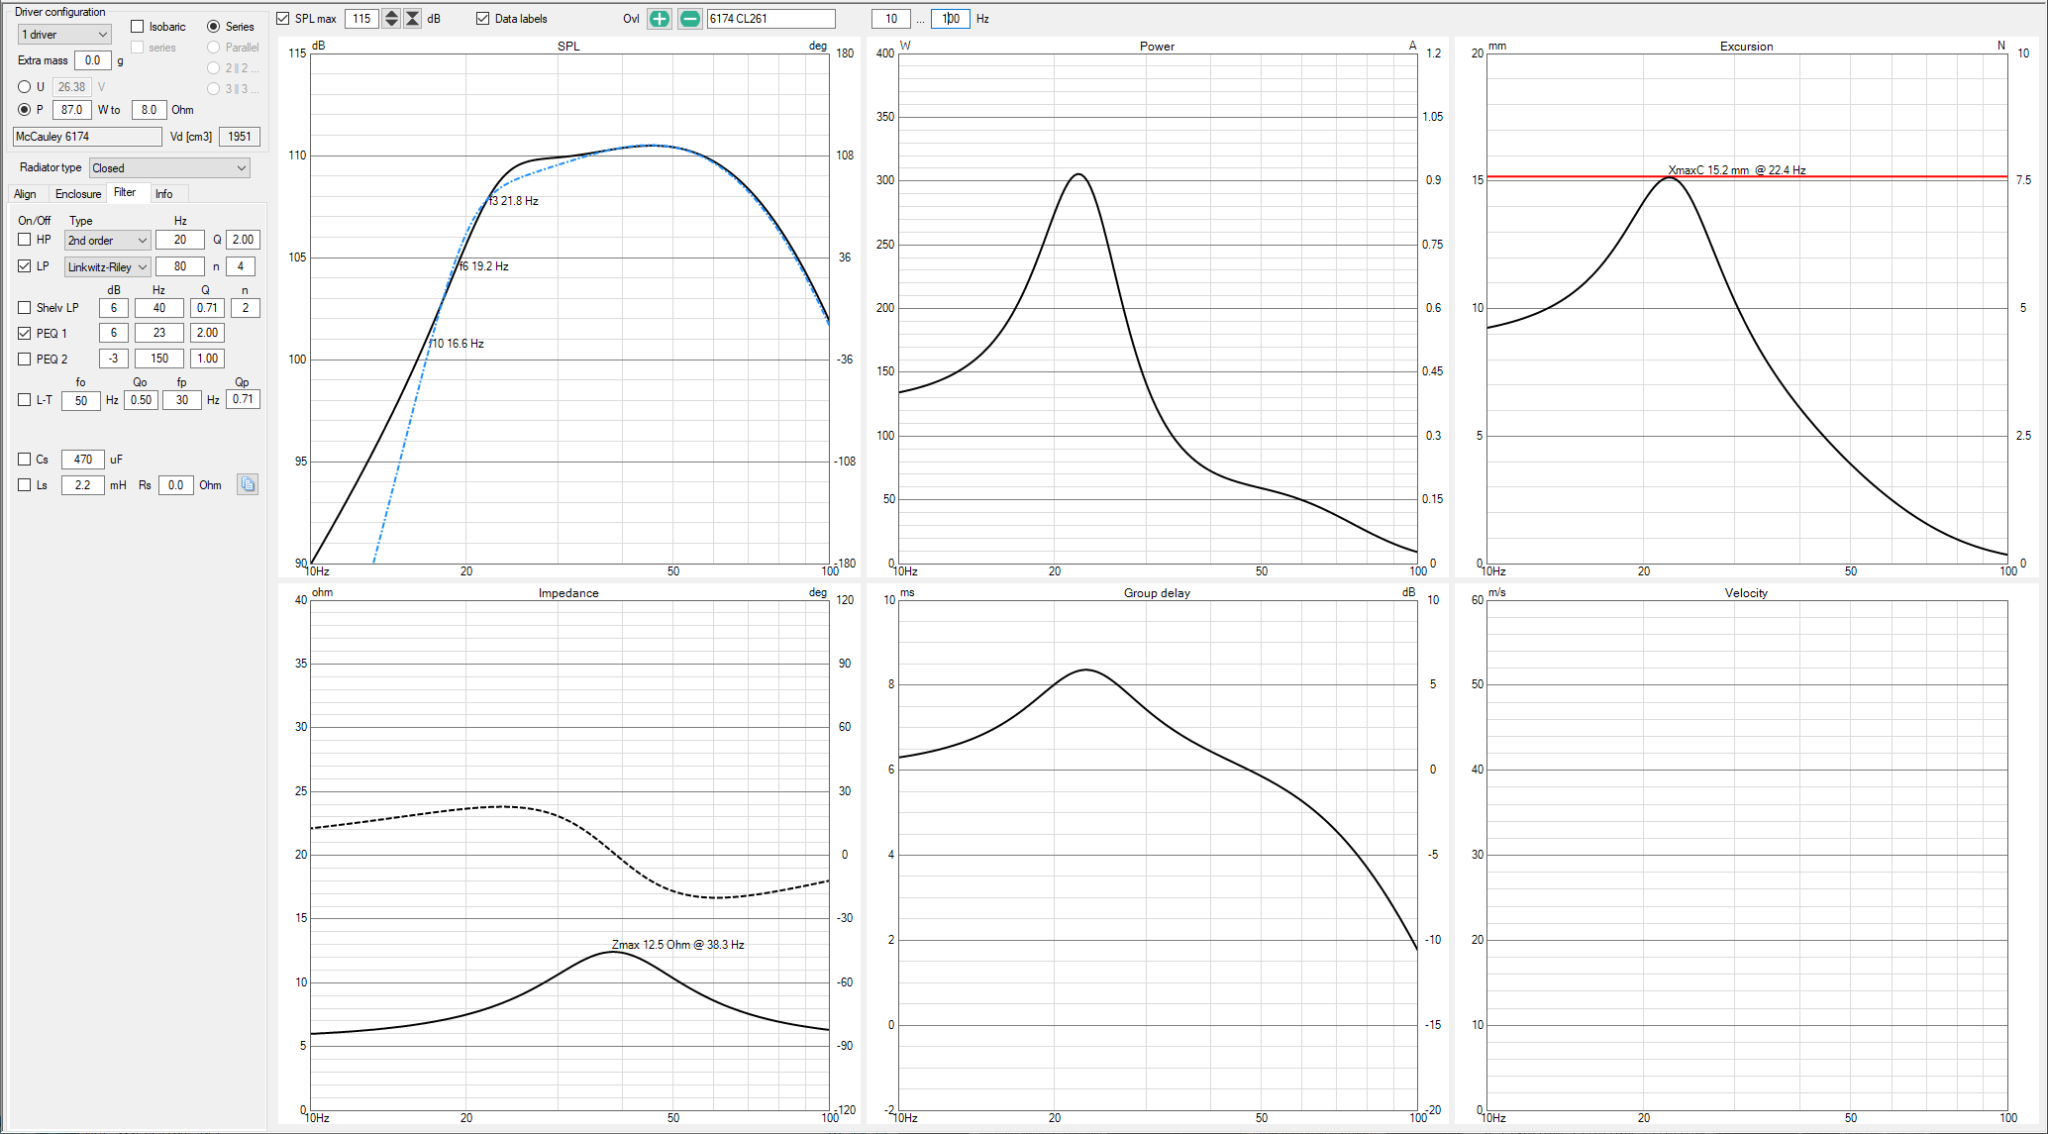Viewport: 2048px width, 1134px height.
Task: Click the L-T fp field 30
Action: pyautogui.click(x=182, y=400)
